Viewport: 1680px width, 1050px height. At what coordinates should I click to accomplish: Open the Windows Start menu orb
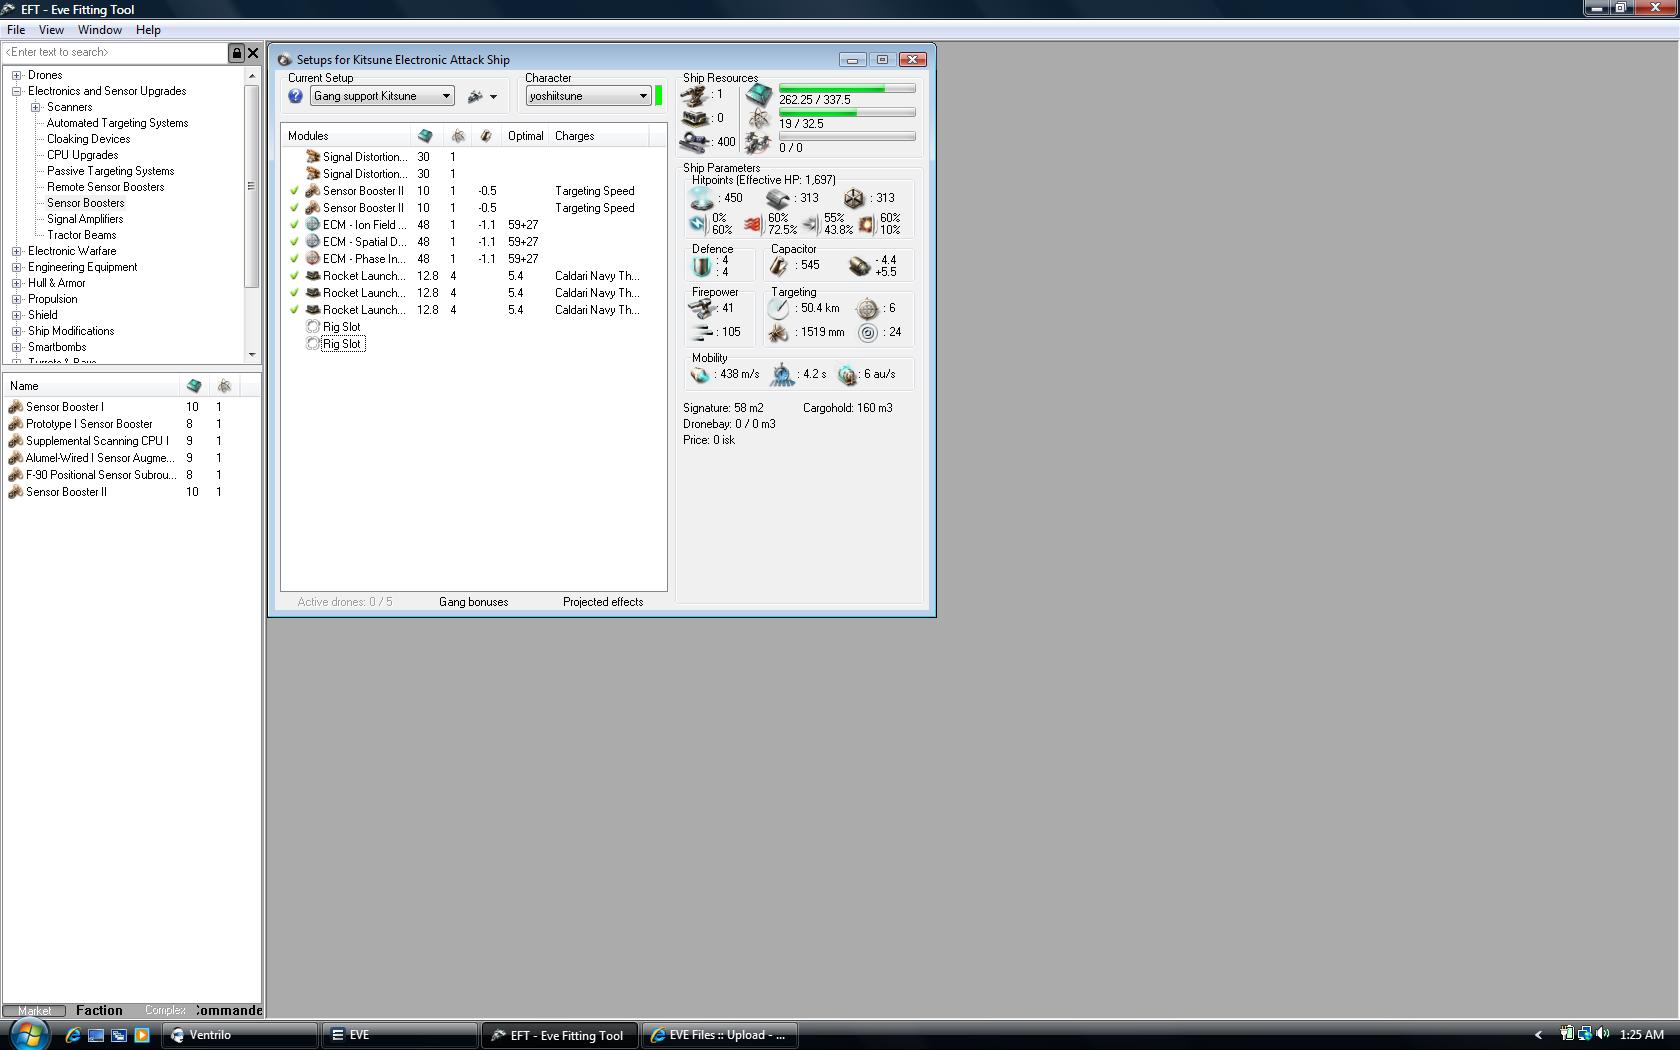(29, 1033)
